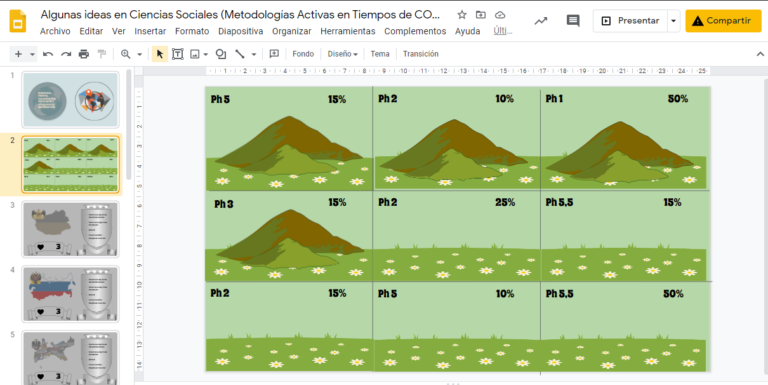Click the move to folder icon

(x=481, y=15)
